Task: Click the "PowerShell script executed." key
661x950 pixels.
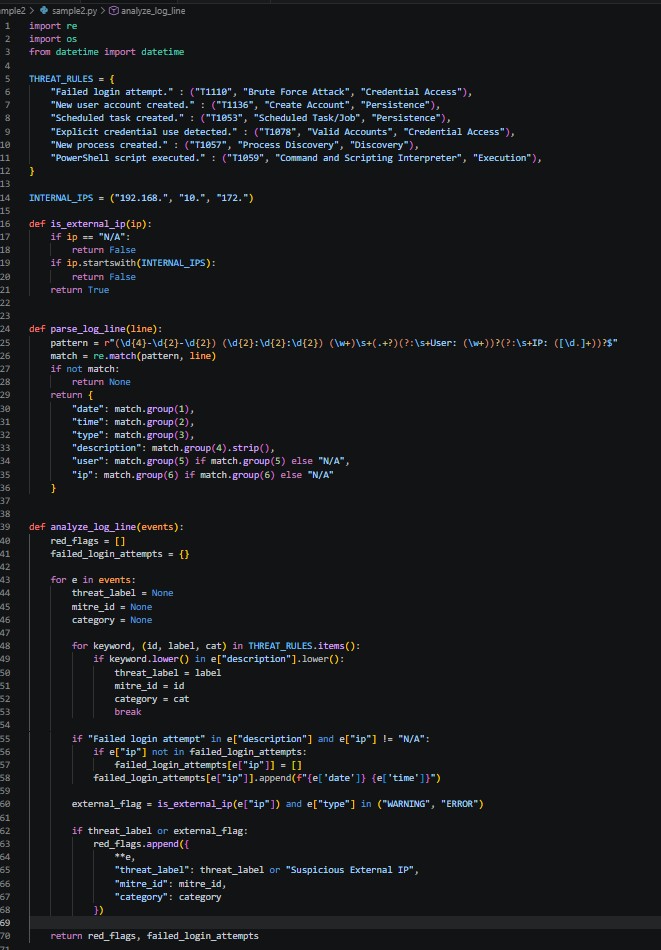Action: coord(128,158)
